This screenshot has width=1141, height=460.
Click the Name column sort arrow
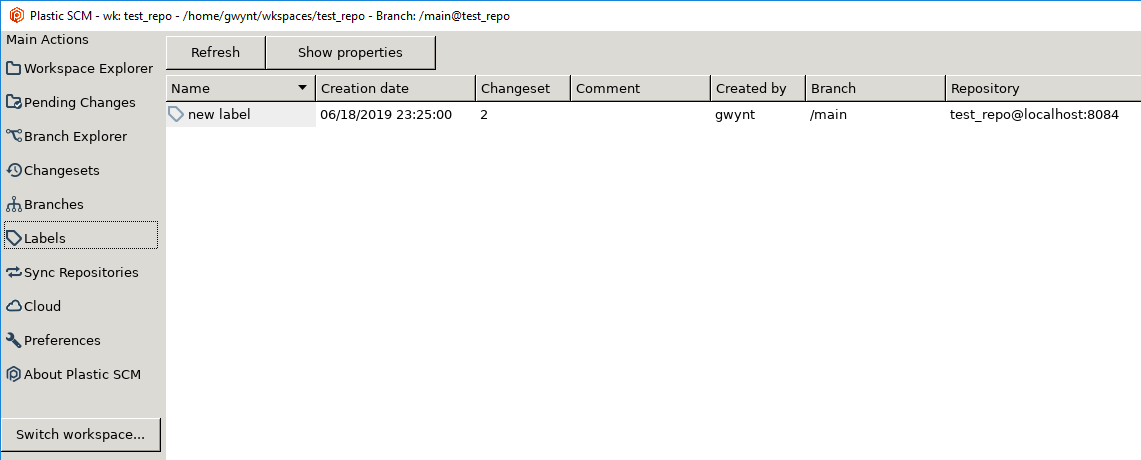(303, 88)
